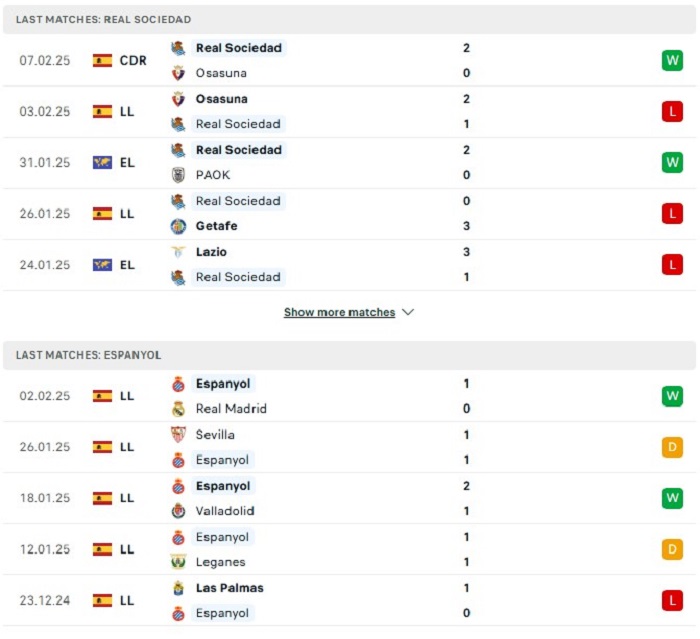Click green W badge for Real Sociedad vs Osasuna
The height and width of the screenshot is (639, 700).
[x=672, y=60]
